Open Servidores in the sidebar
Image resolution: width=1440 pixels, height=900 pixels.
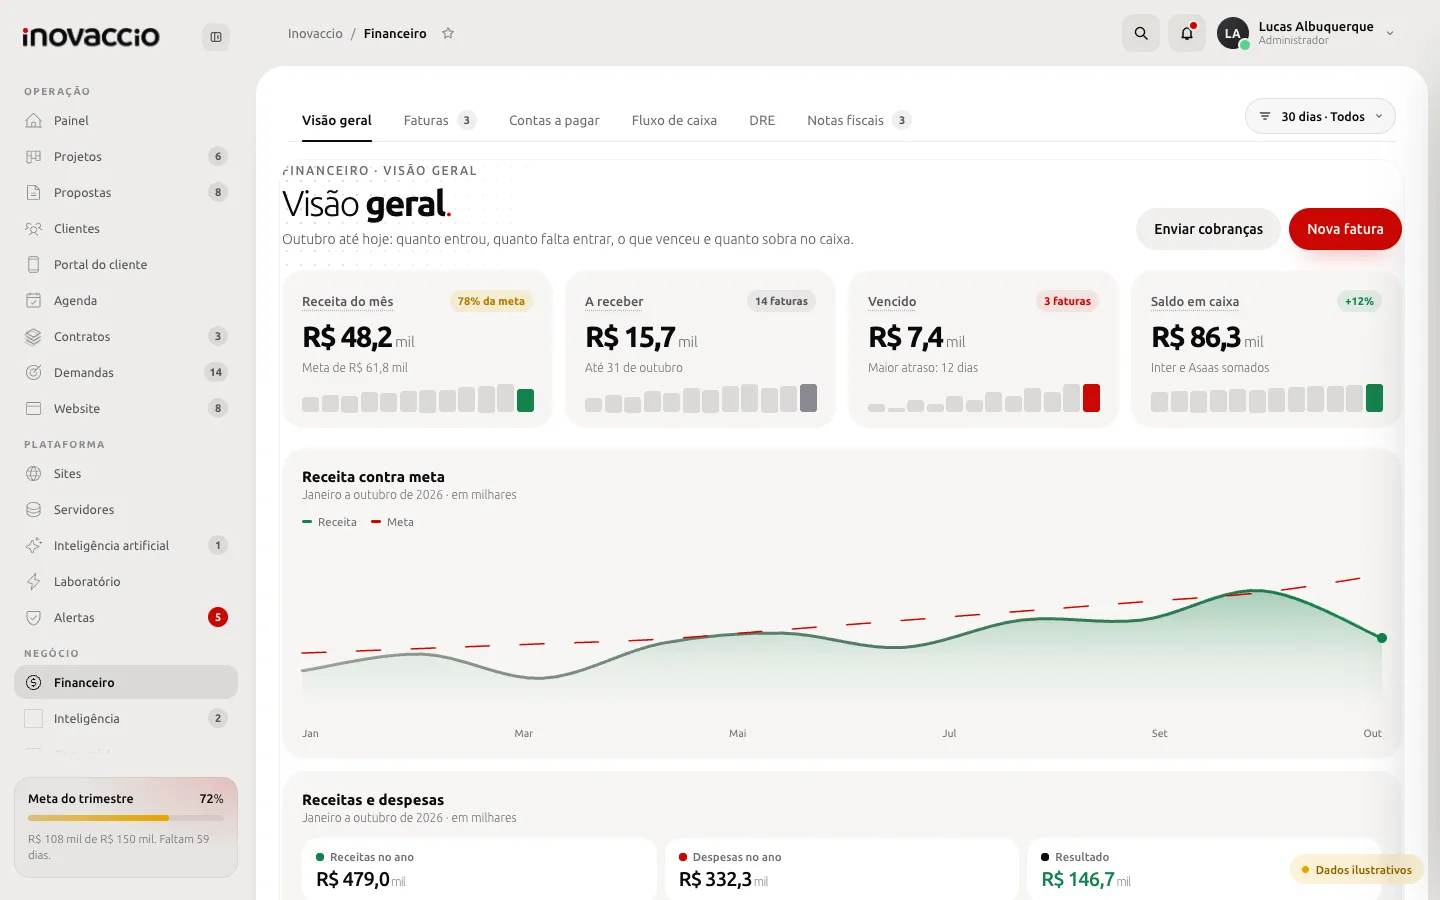point(126,509)
